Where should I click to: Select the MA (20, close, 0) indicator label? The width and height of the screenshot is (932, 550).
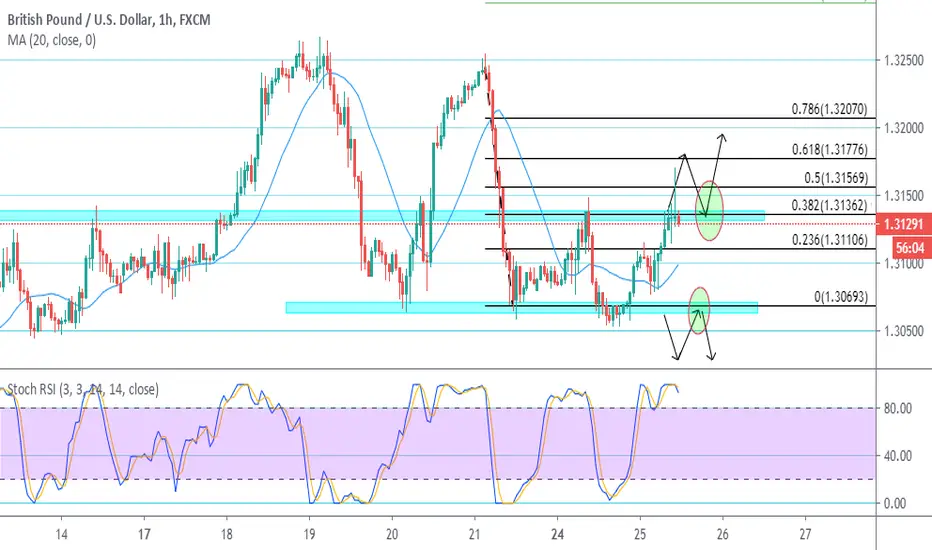click(52, 40)
